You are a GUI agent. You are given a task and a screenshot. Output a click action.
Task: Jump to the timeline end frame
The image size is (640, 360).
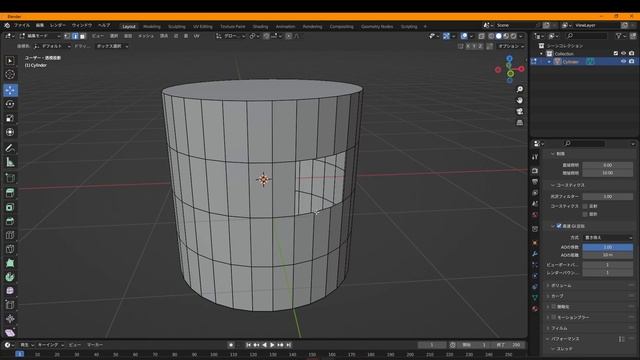pos(289,345)
